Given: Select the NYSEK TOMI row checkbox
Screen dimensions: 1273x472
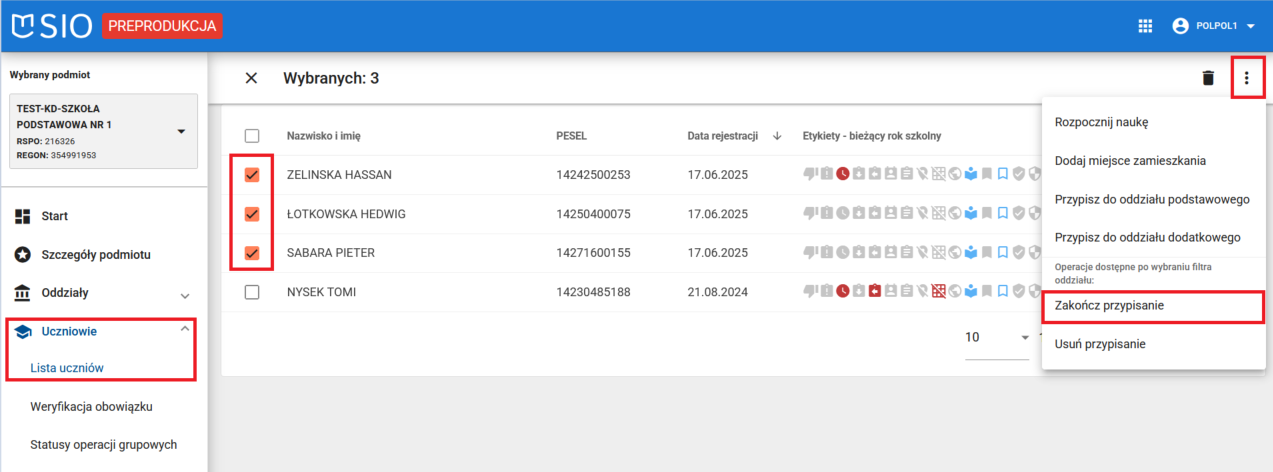Looking at the screenshot, I should click(252, 292).
